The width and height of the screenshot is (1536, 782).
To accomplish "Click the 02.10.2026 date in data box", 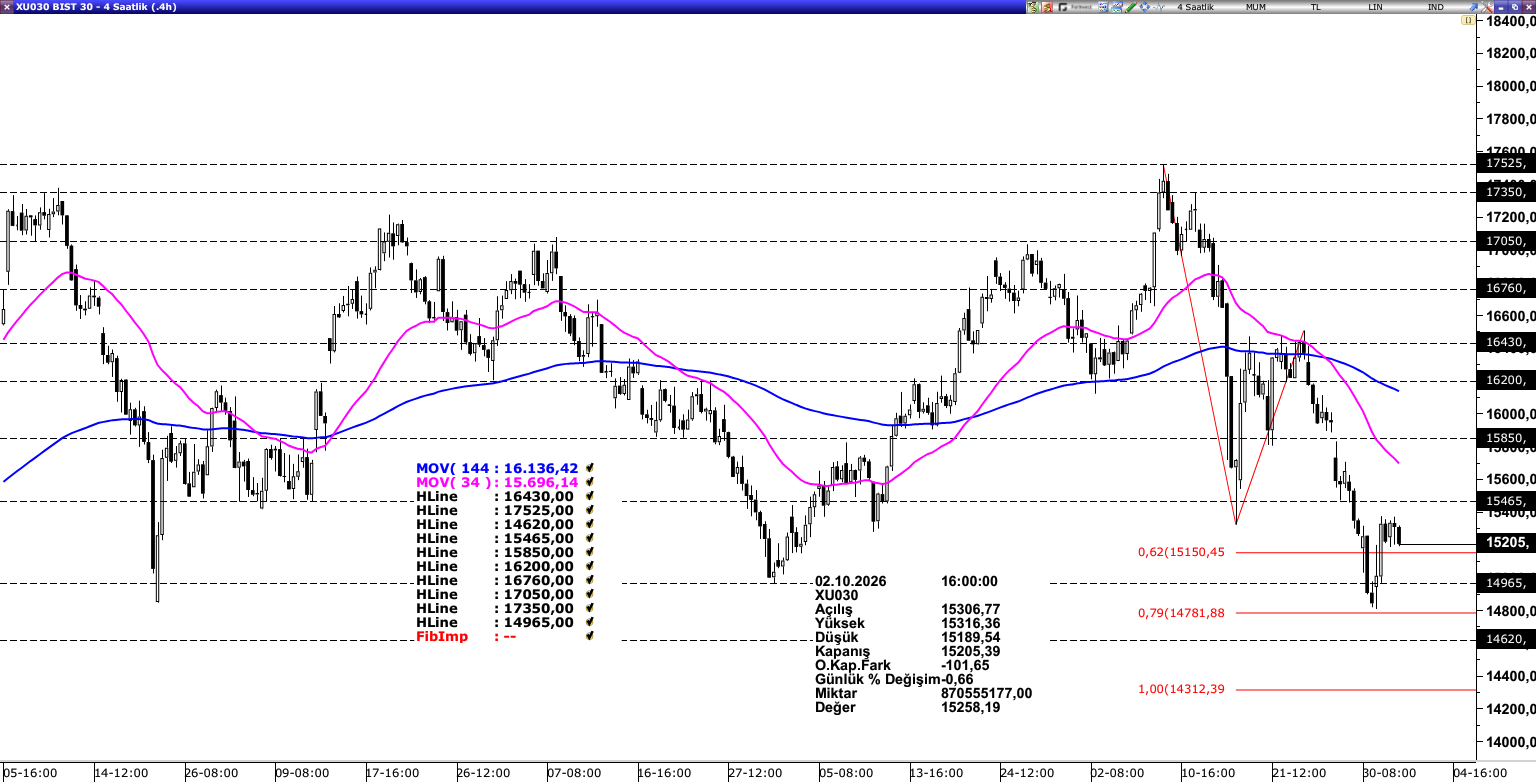I will coord(851,581).
